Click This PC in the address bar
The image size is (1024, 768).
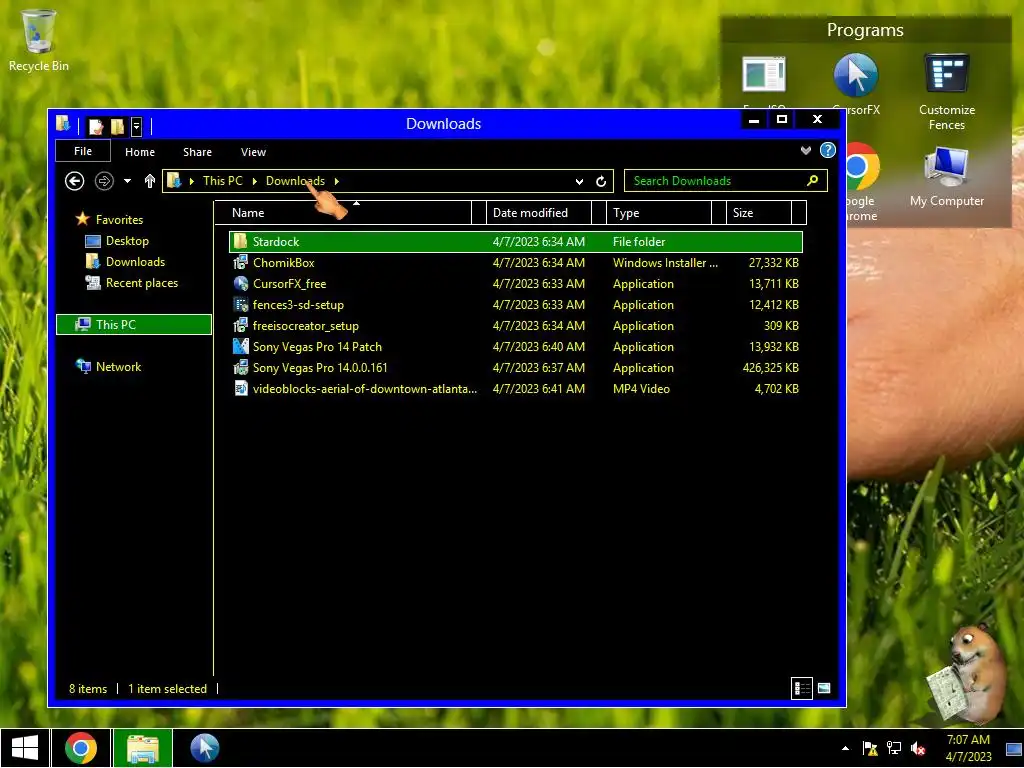[x=222, y=181]
